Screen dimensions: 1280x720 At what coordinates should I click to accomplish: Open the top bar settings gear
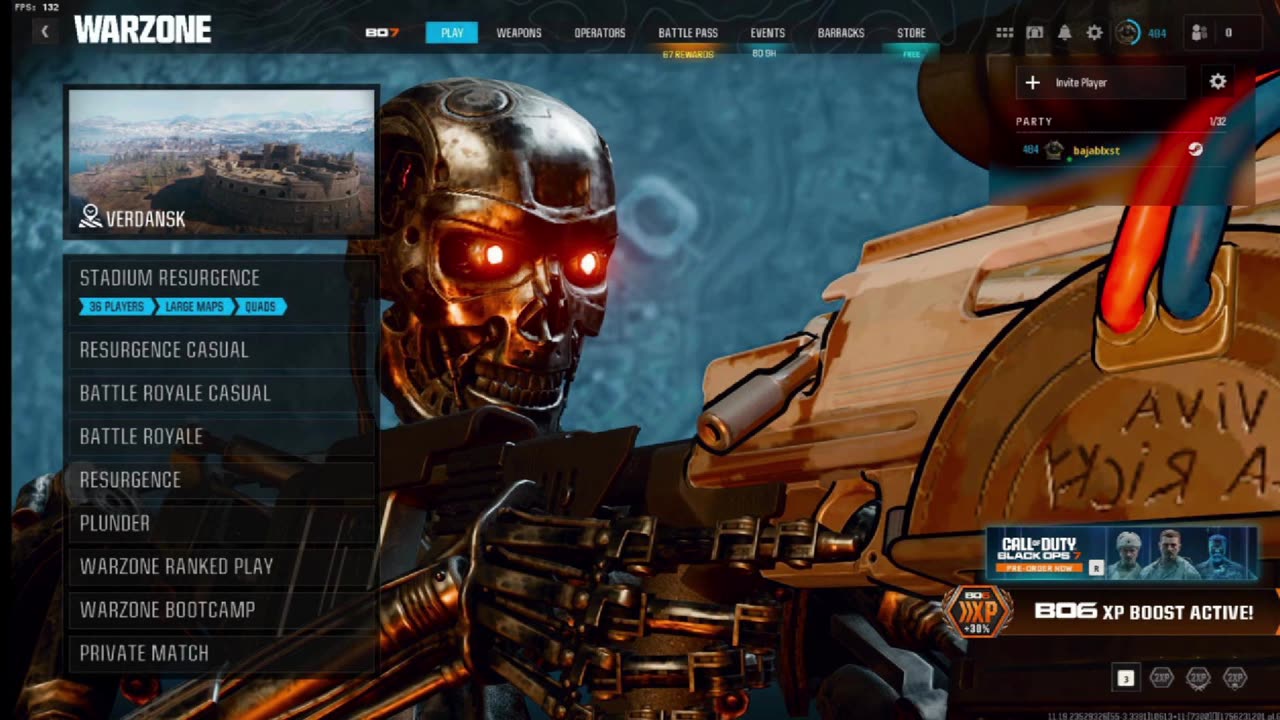pos(1095,33)
